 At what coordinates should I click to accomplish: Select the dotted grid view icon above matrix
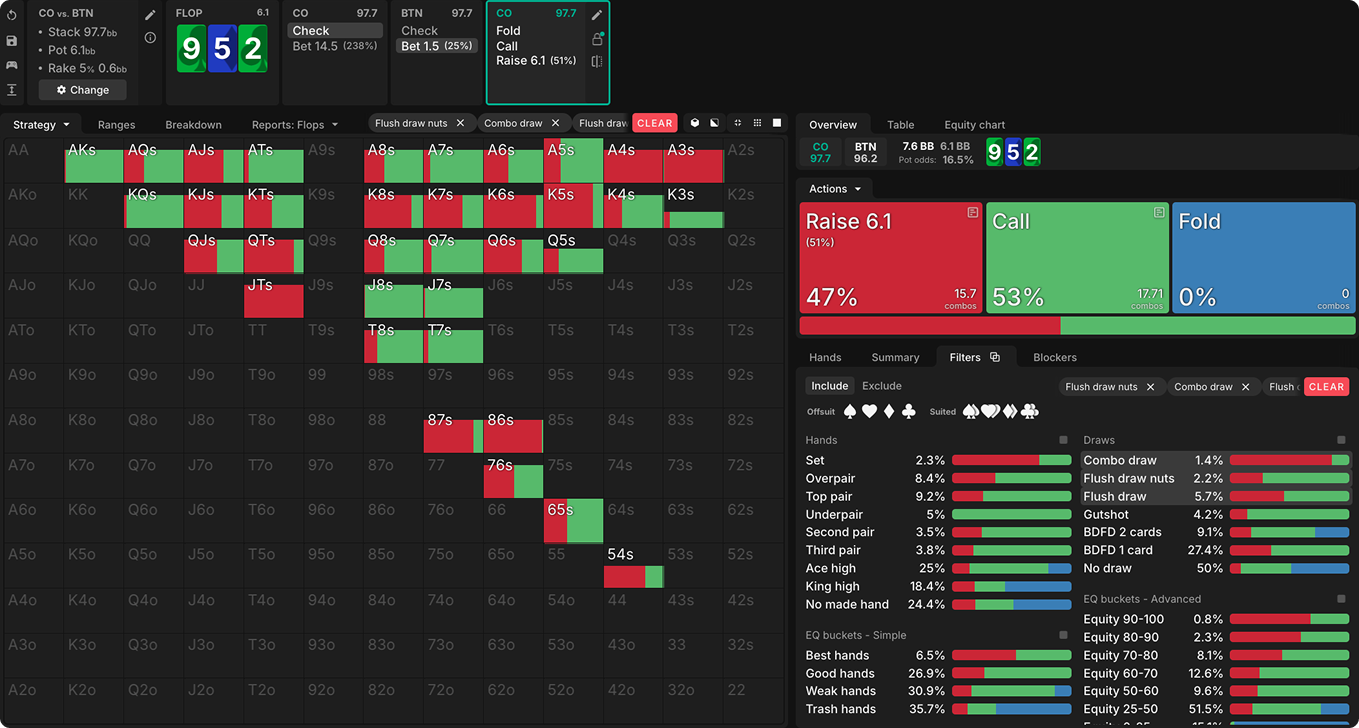(757, 123)
